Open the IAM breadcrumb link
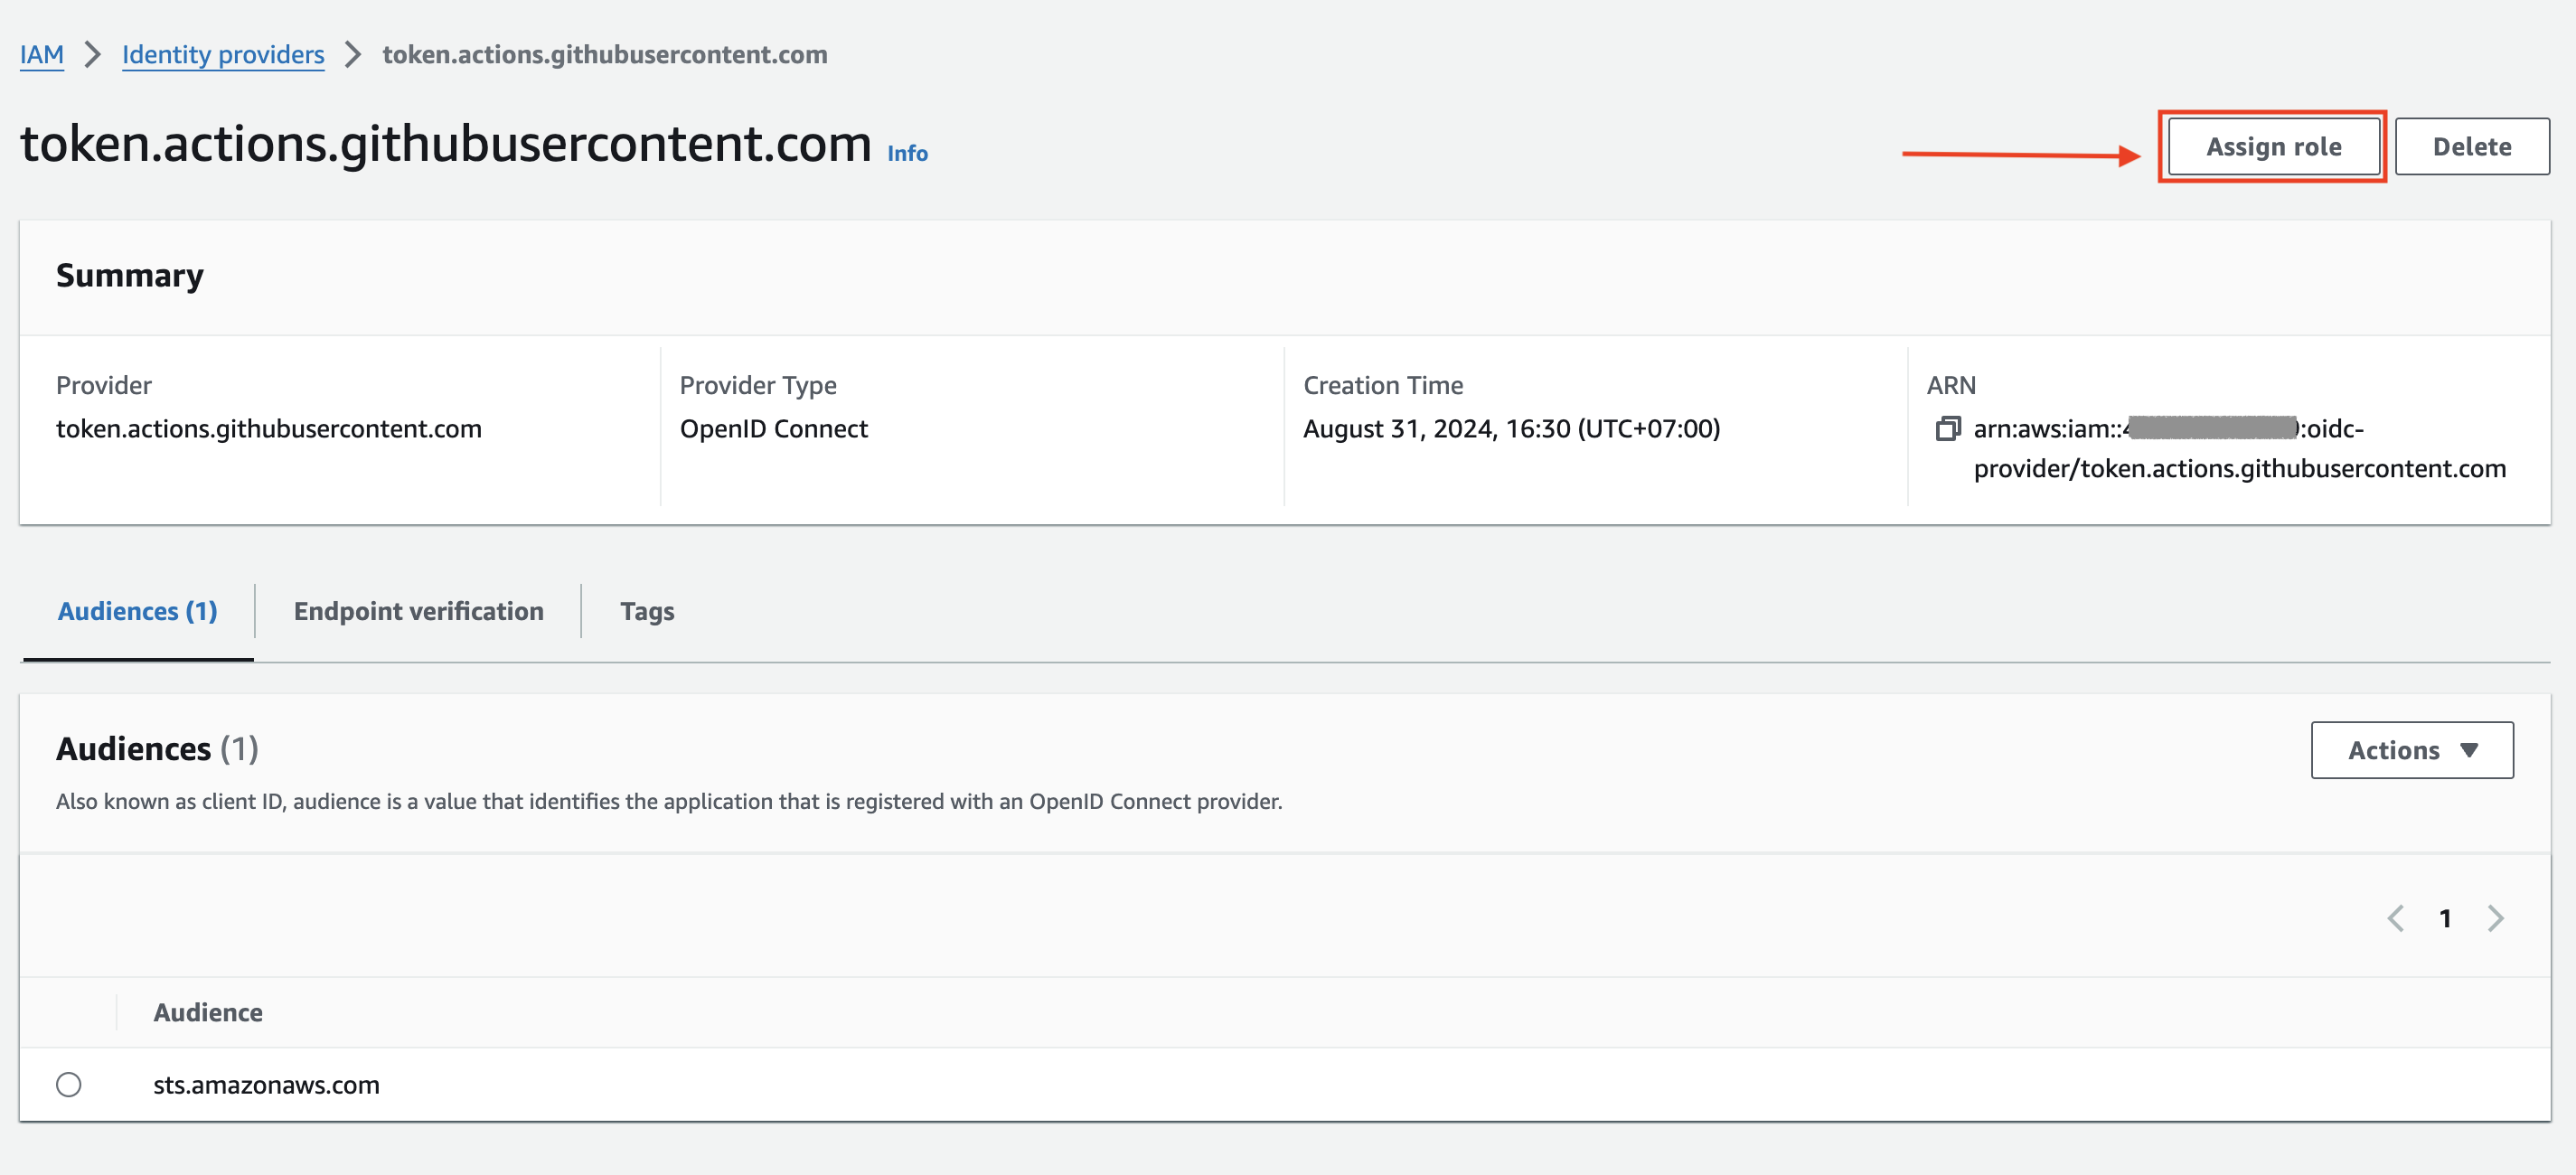This screenshot has height=1175, width=2576. 42,54
